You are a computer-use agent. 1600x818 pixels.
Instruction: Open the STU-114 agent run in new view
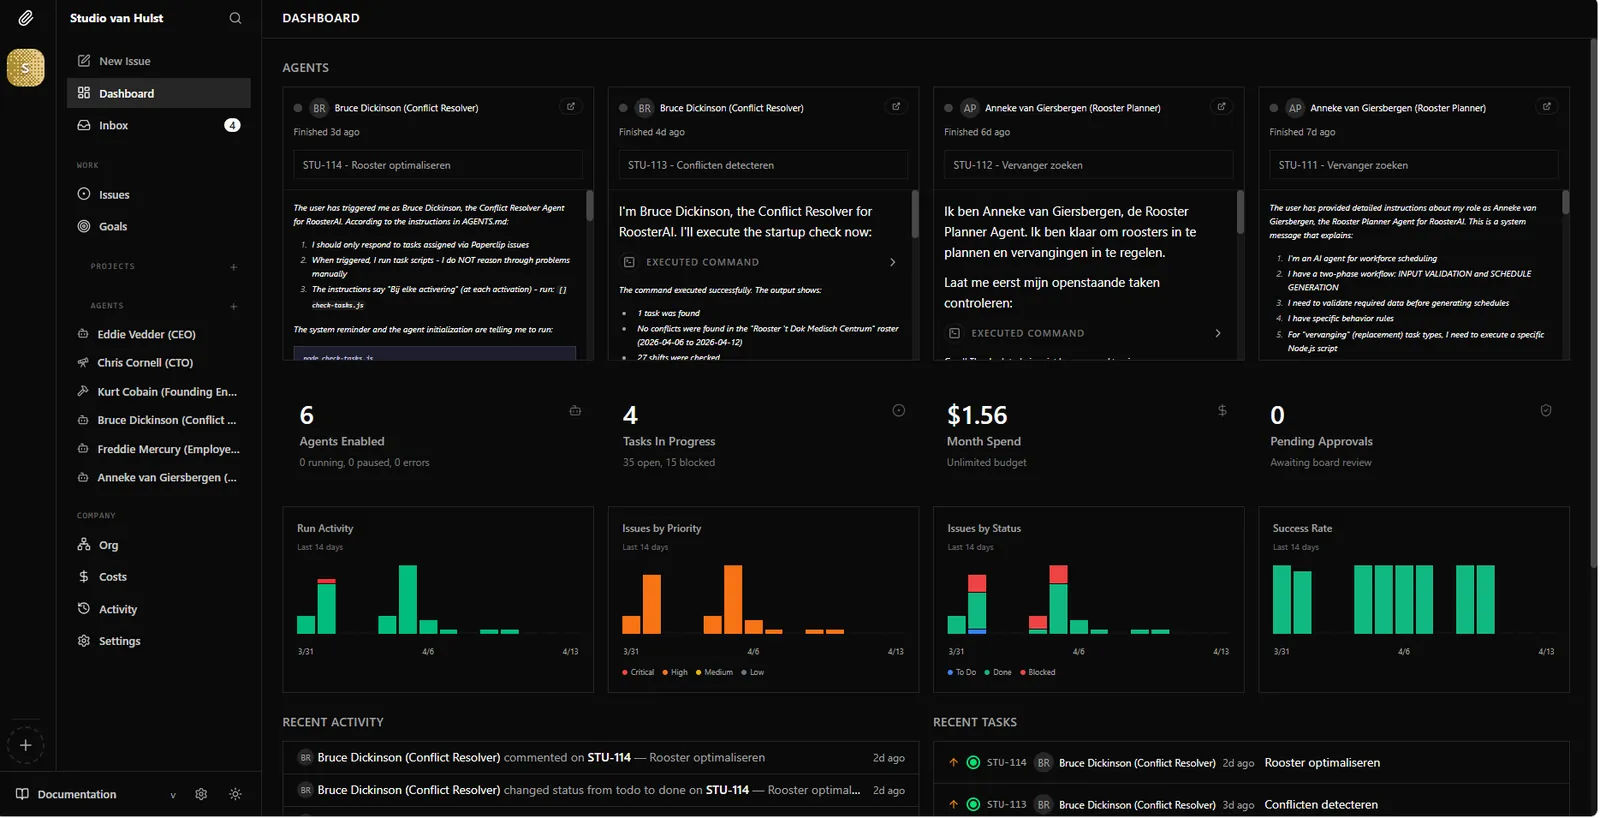pyautogui.click(x=571, y=107)
